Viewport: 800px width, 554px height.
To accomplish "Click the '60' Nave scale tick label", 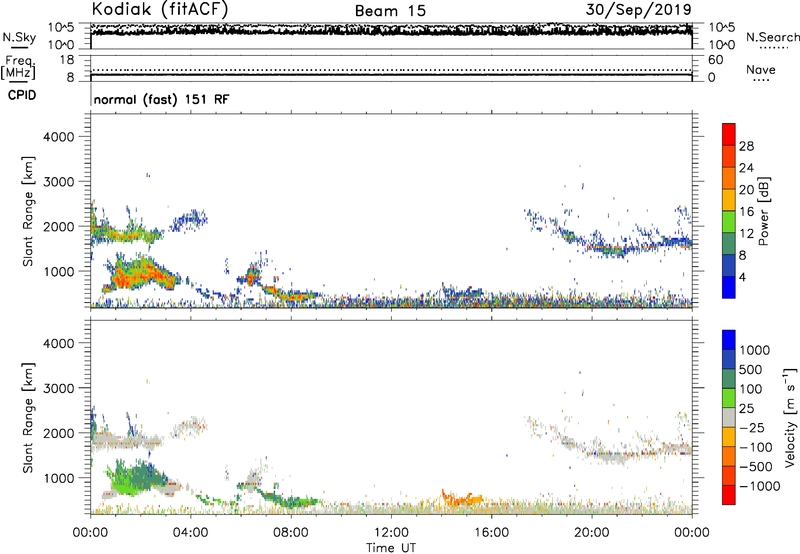I will click(715, 60).
